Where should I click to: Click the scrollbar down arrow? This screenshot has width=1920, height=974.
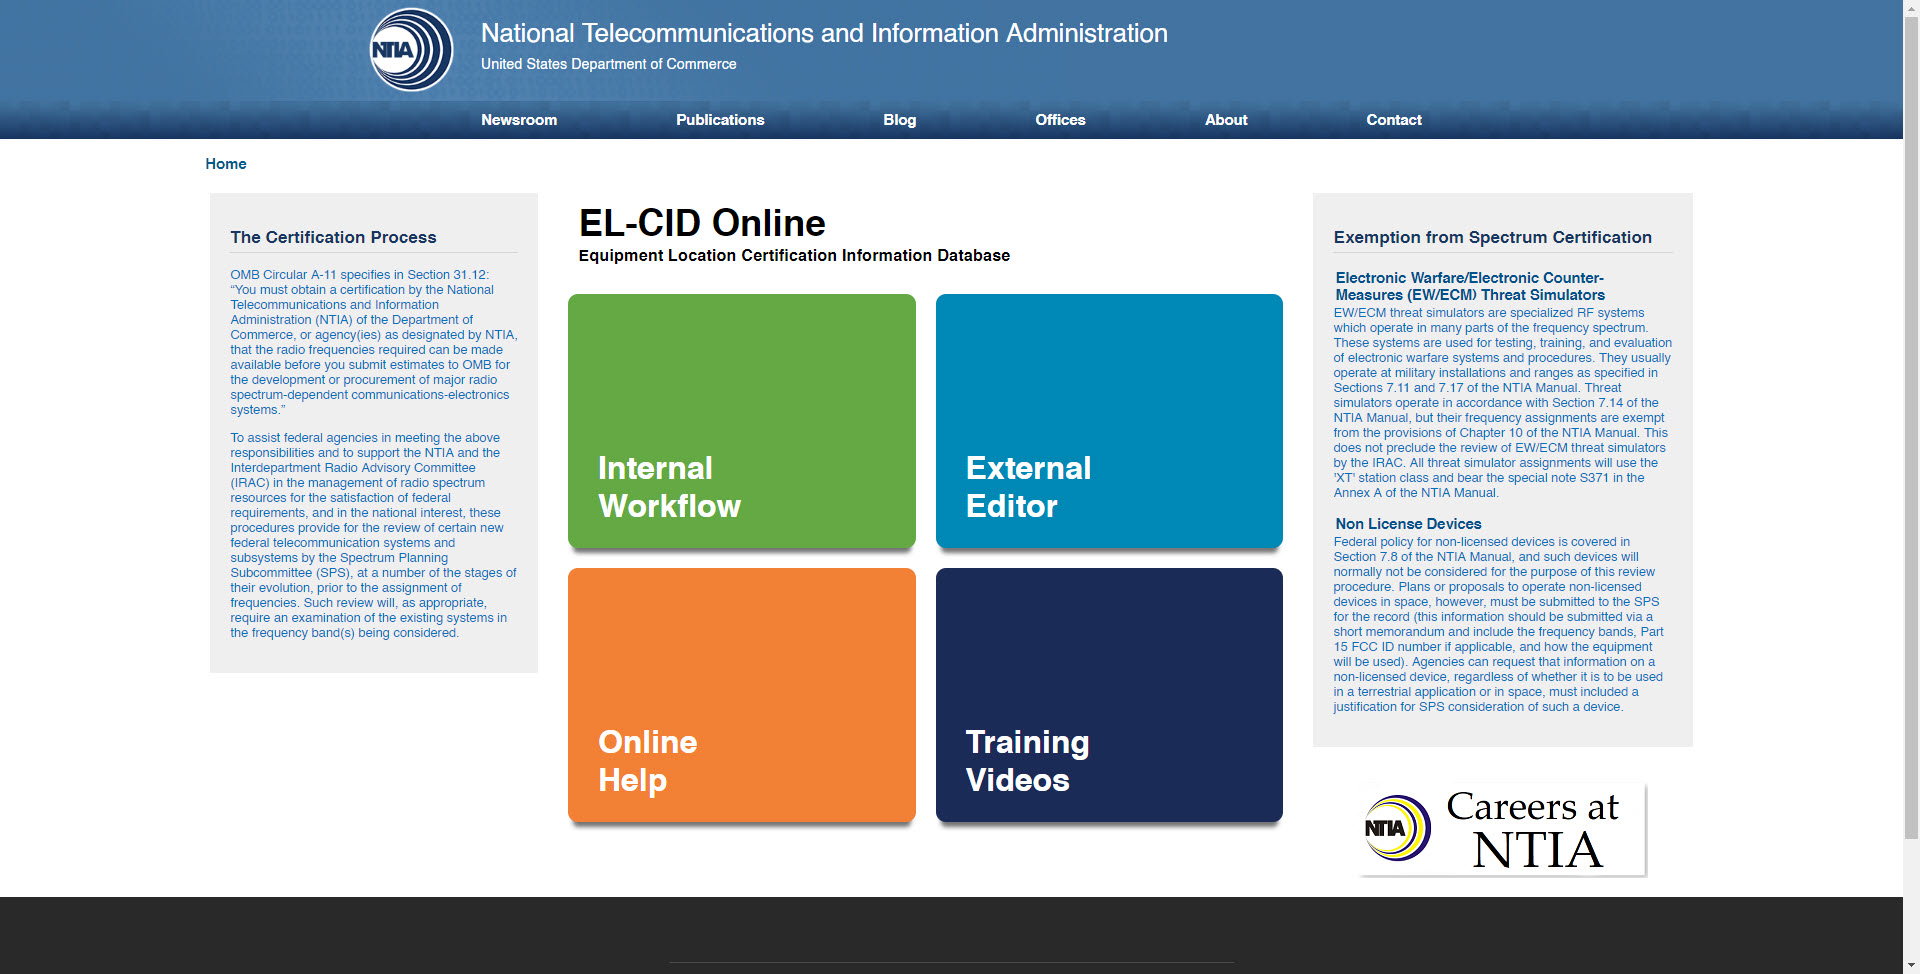[1911, 966]
